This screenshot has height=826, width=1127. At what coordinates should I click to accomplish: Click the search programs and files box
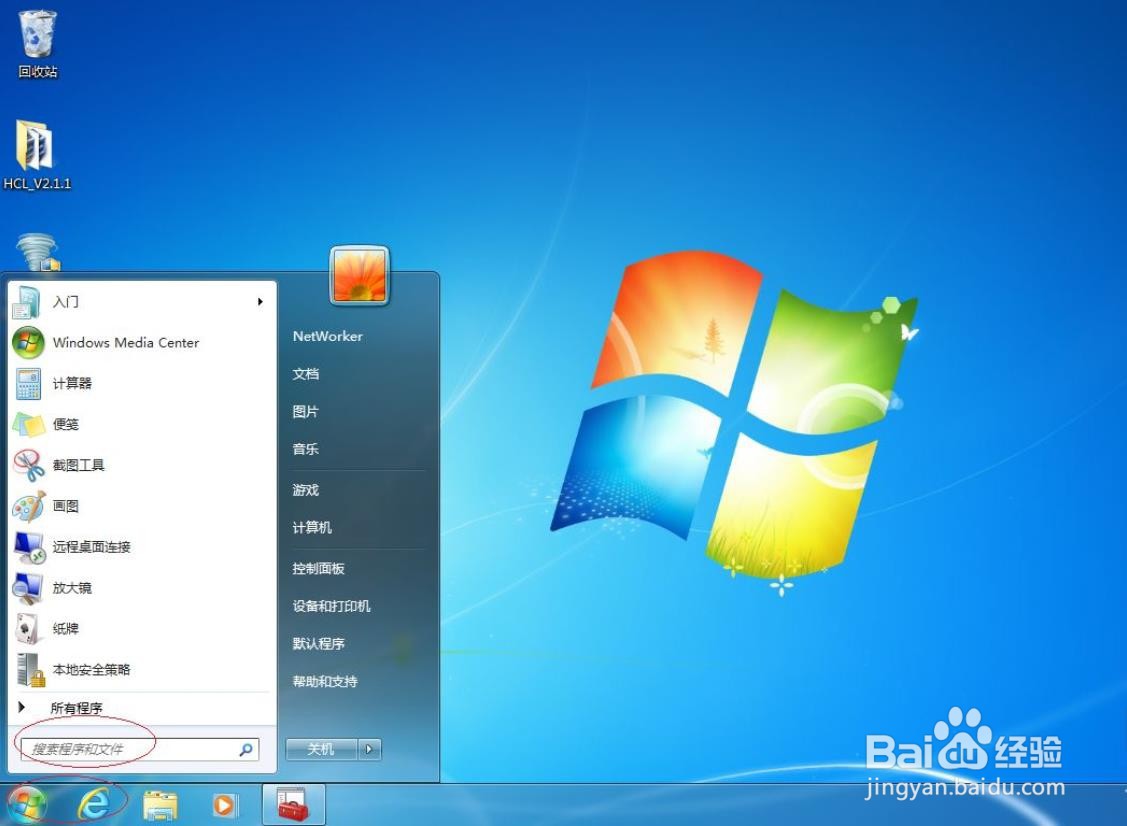coord(139,749)
